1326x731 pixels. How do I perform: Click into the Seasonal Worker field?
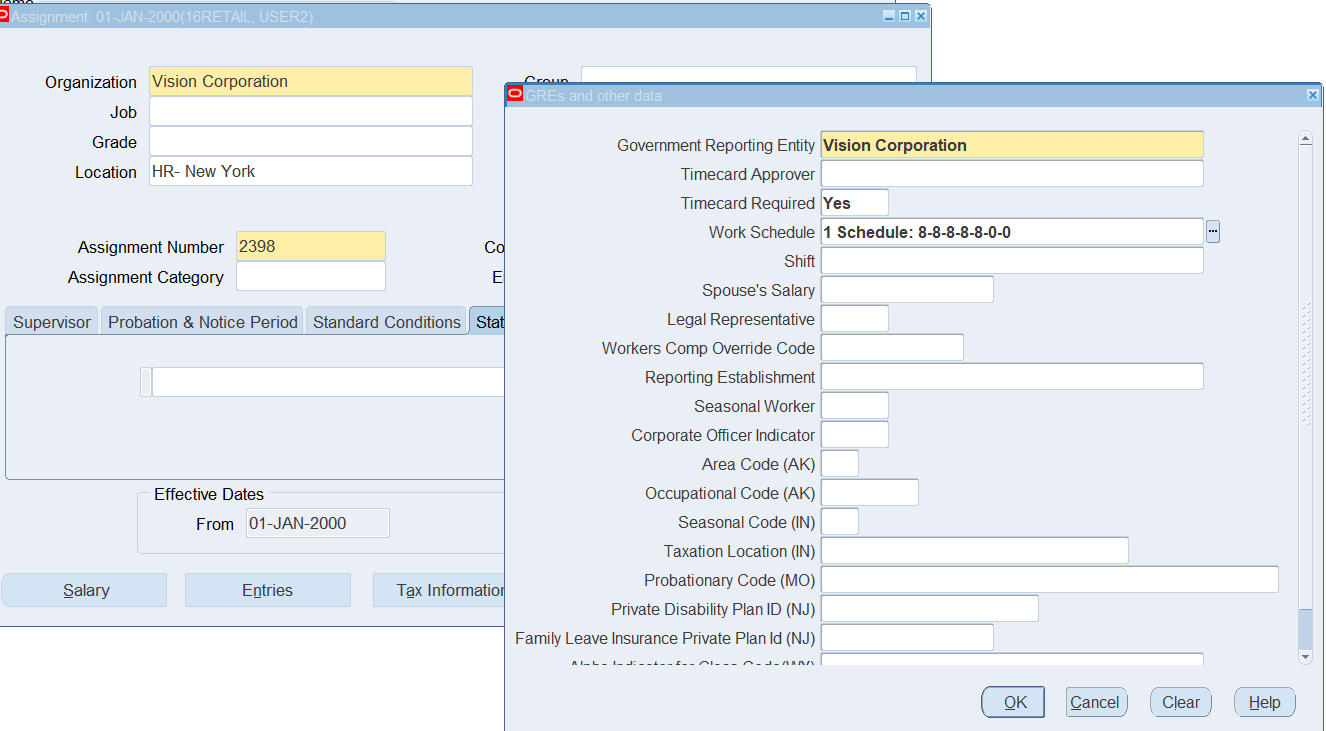click(x=854, y=406)
